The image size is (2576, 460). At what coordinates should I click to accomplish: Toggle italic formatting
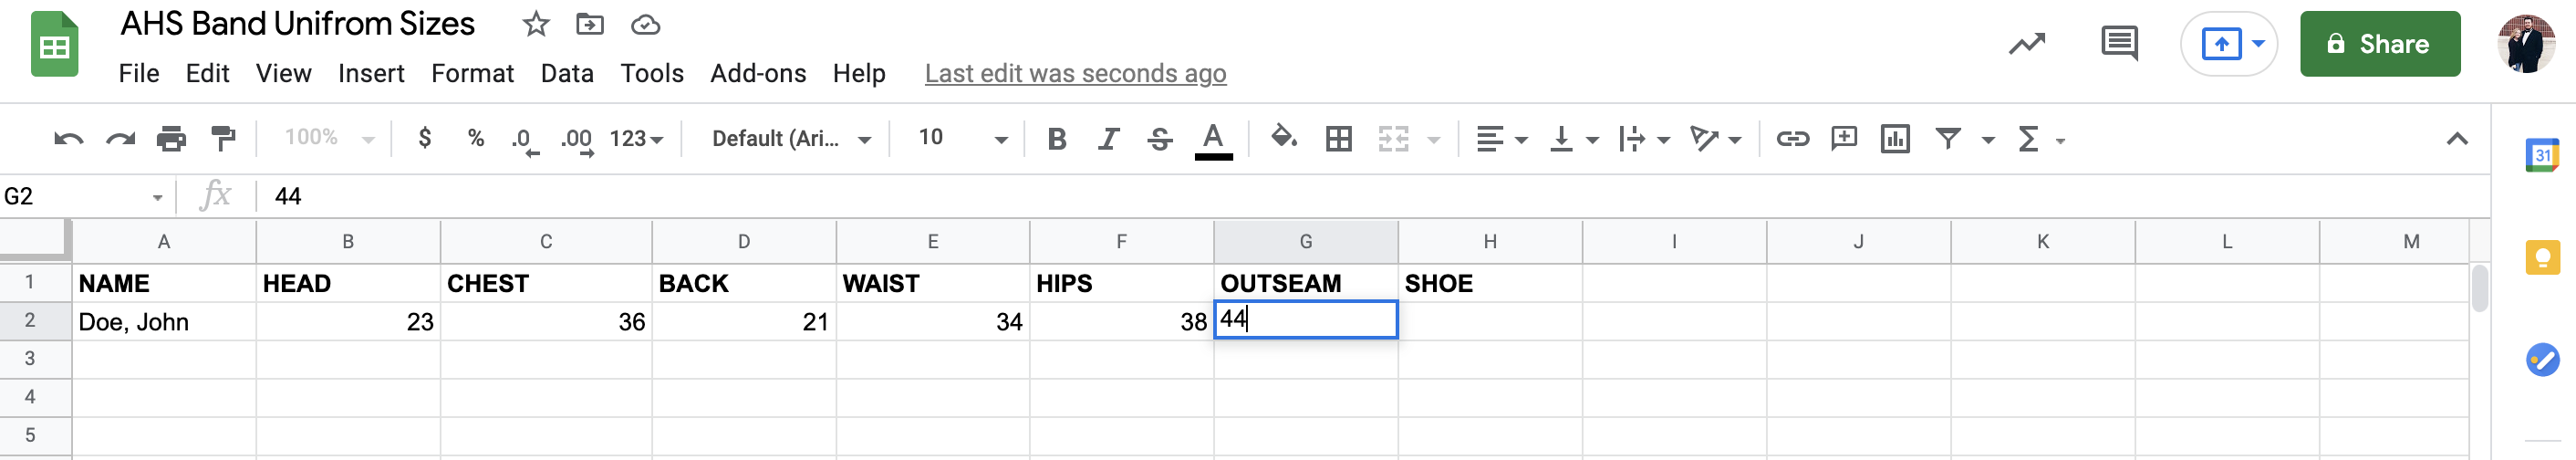click(x=1108, y=138)
